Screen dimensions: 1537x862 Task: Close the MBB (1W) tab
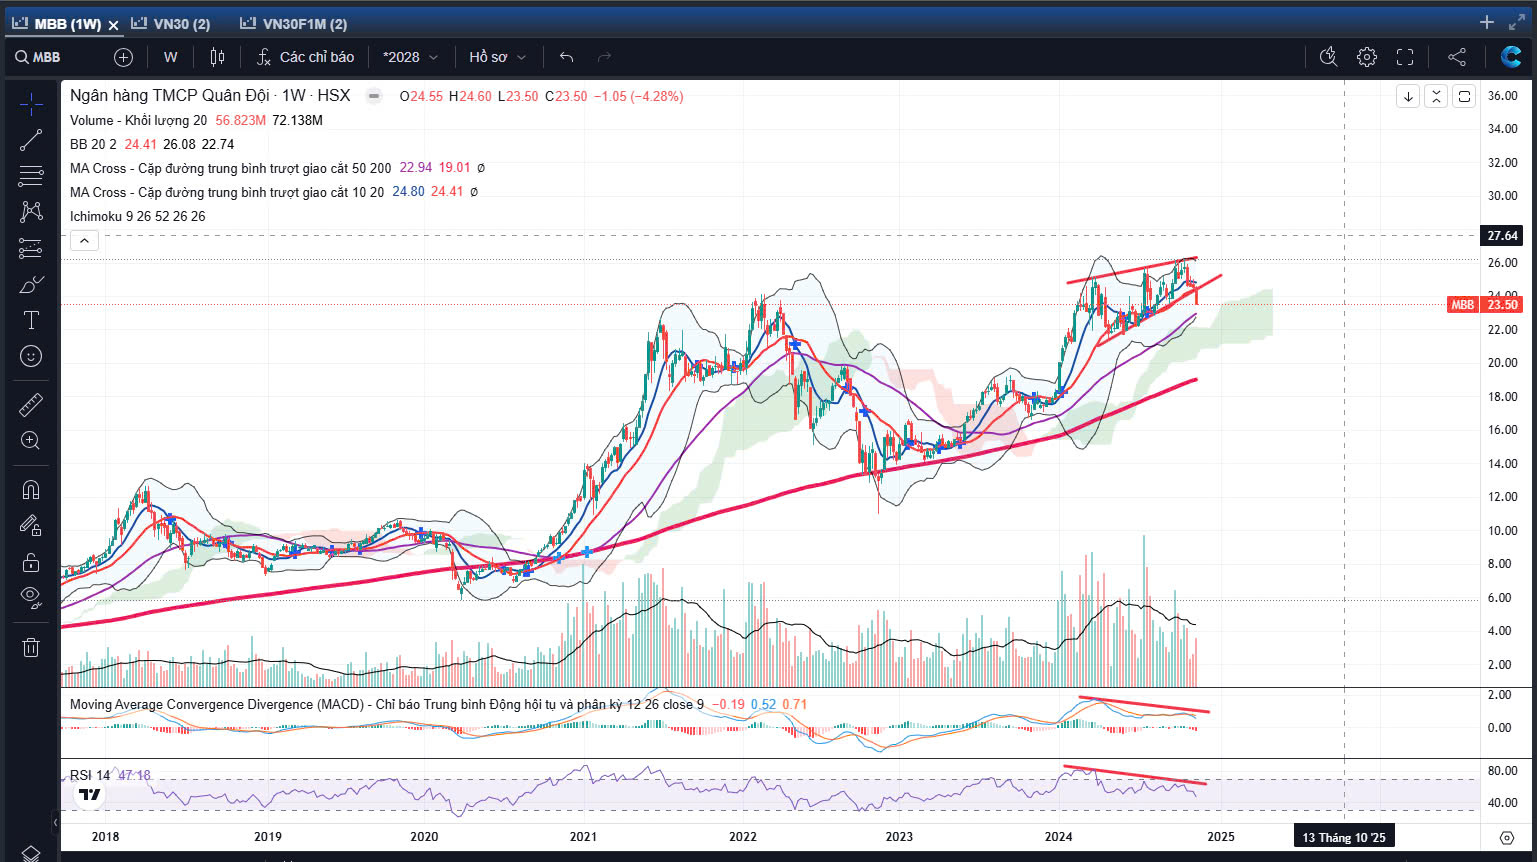tap(113, 25)
